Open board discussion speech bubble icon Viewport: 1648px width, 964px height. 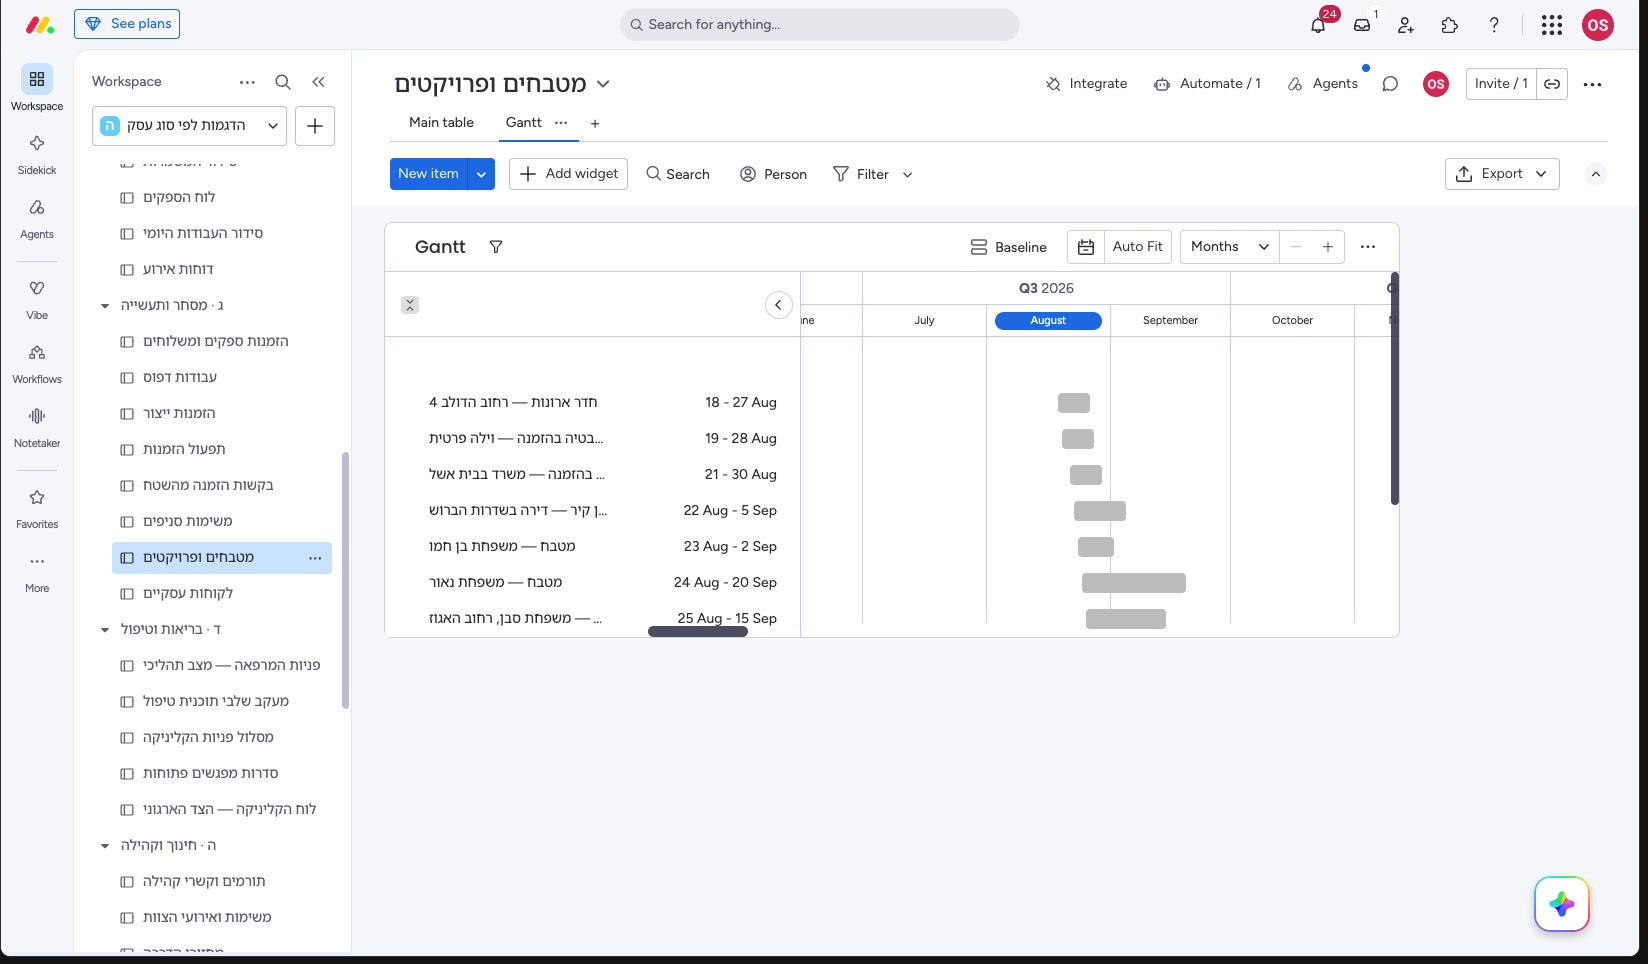1390,84
